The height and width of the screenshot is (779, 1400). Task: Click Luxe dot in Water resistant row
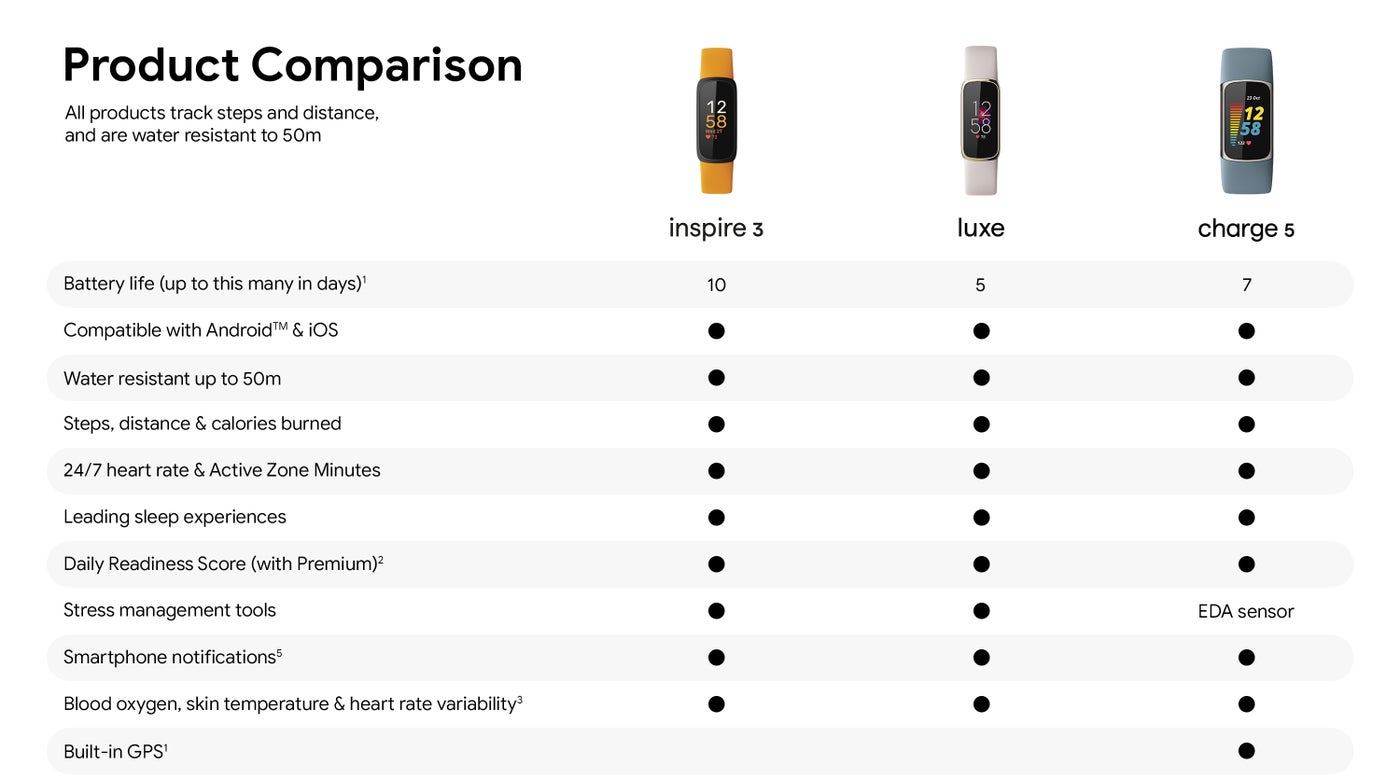(x=981, y=378)
